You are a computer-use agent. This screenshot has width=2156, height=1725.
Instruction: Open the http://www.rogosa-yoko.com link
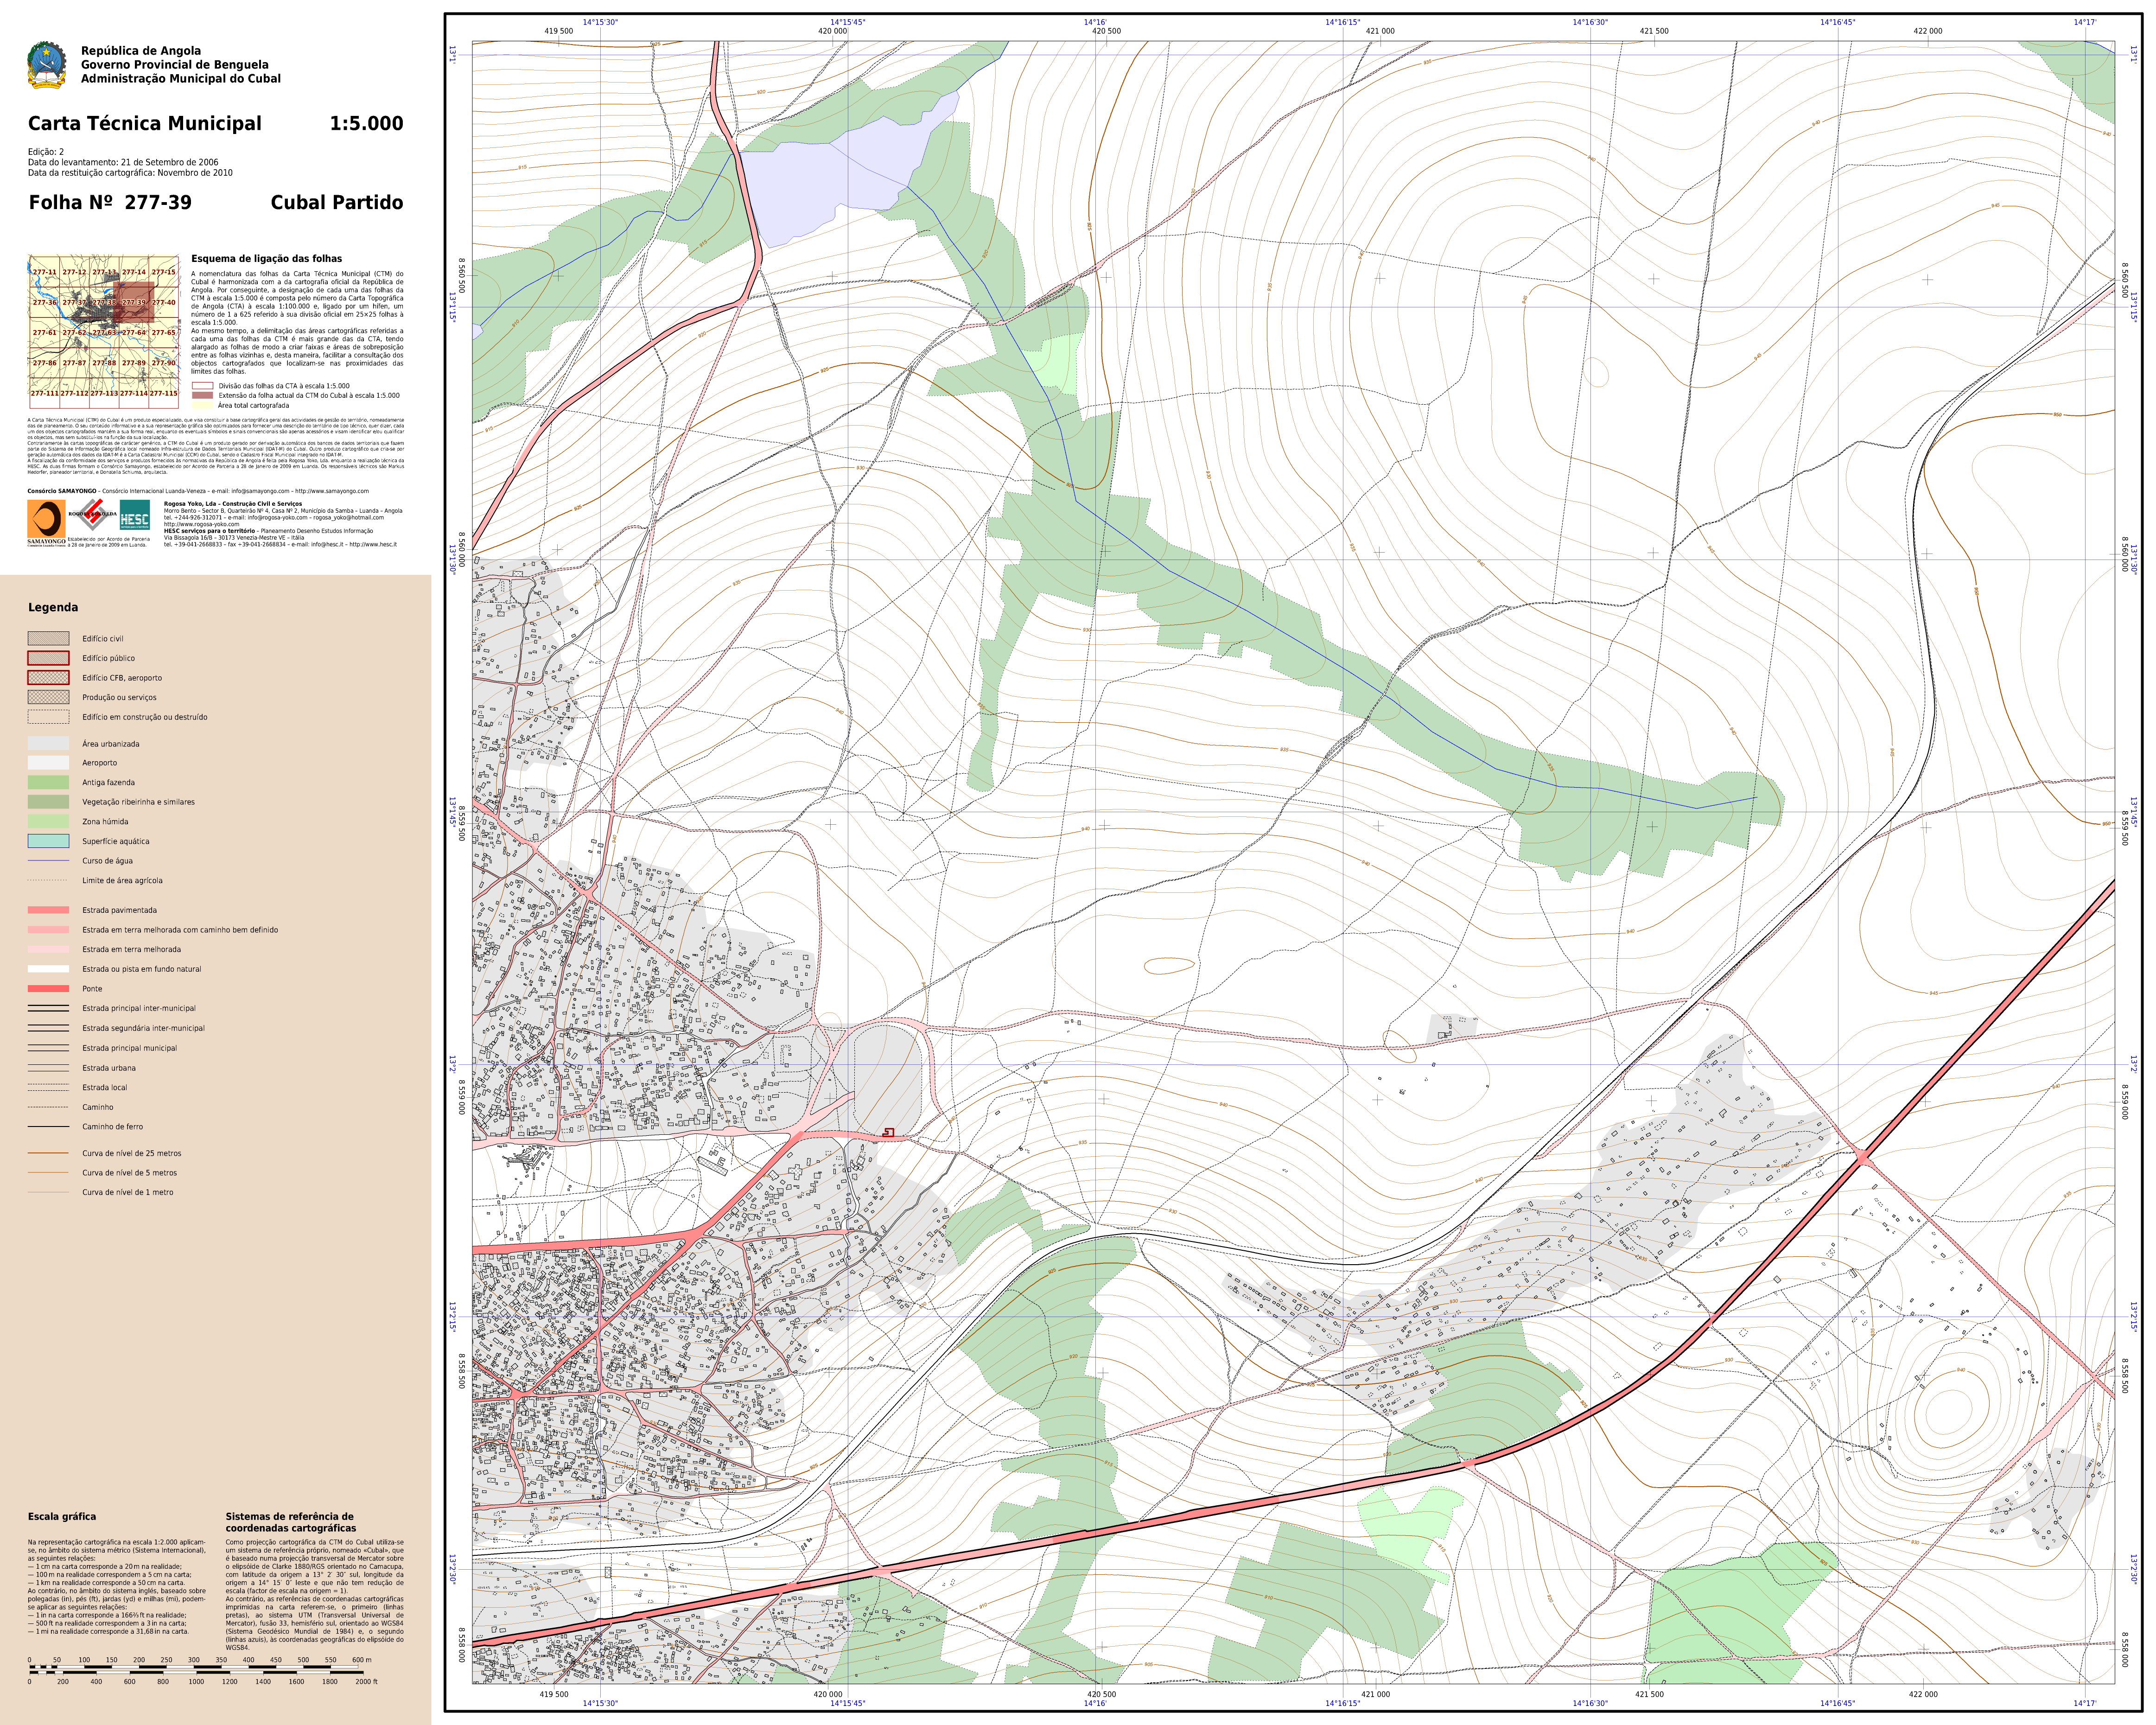[x=201, y=524]
